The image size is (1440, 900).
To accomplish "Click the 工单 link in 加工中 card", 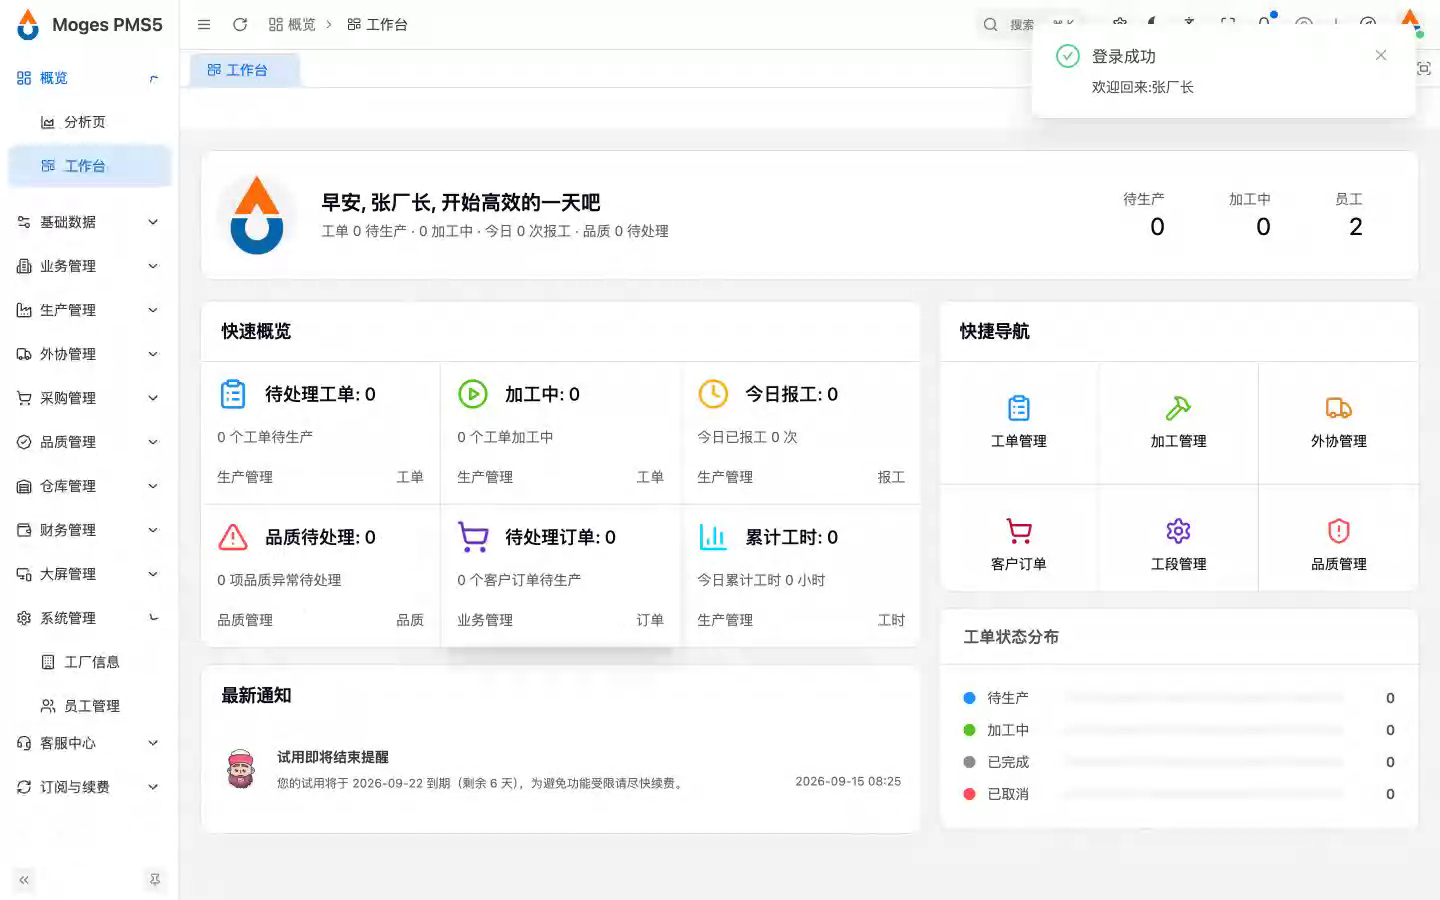I will tap(650, 477).
